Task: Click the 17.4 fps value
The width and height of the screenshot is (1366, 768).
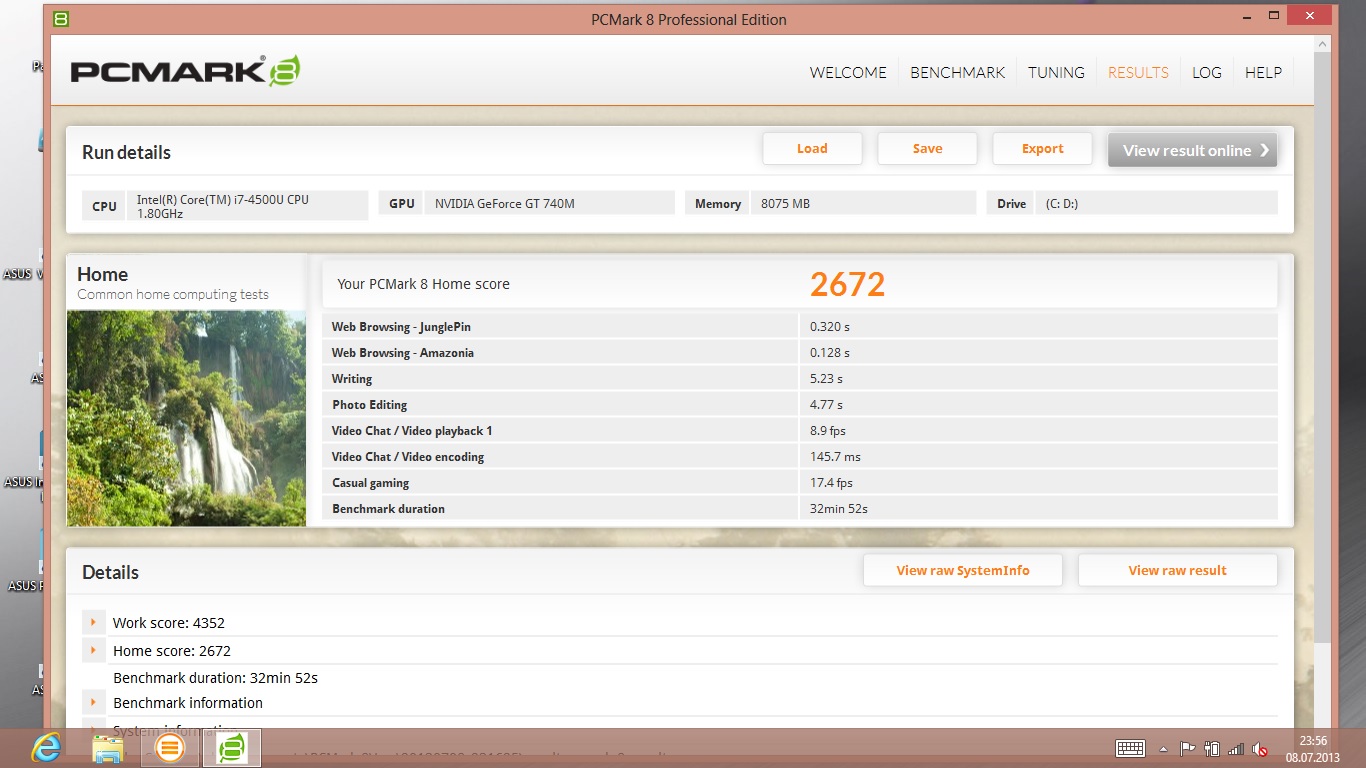Action: [831, 482]
